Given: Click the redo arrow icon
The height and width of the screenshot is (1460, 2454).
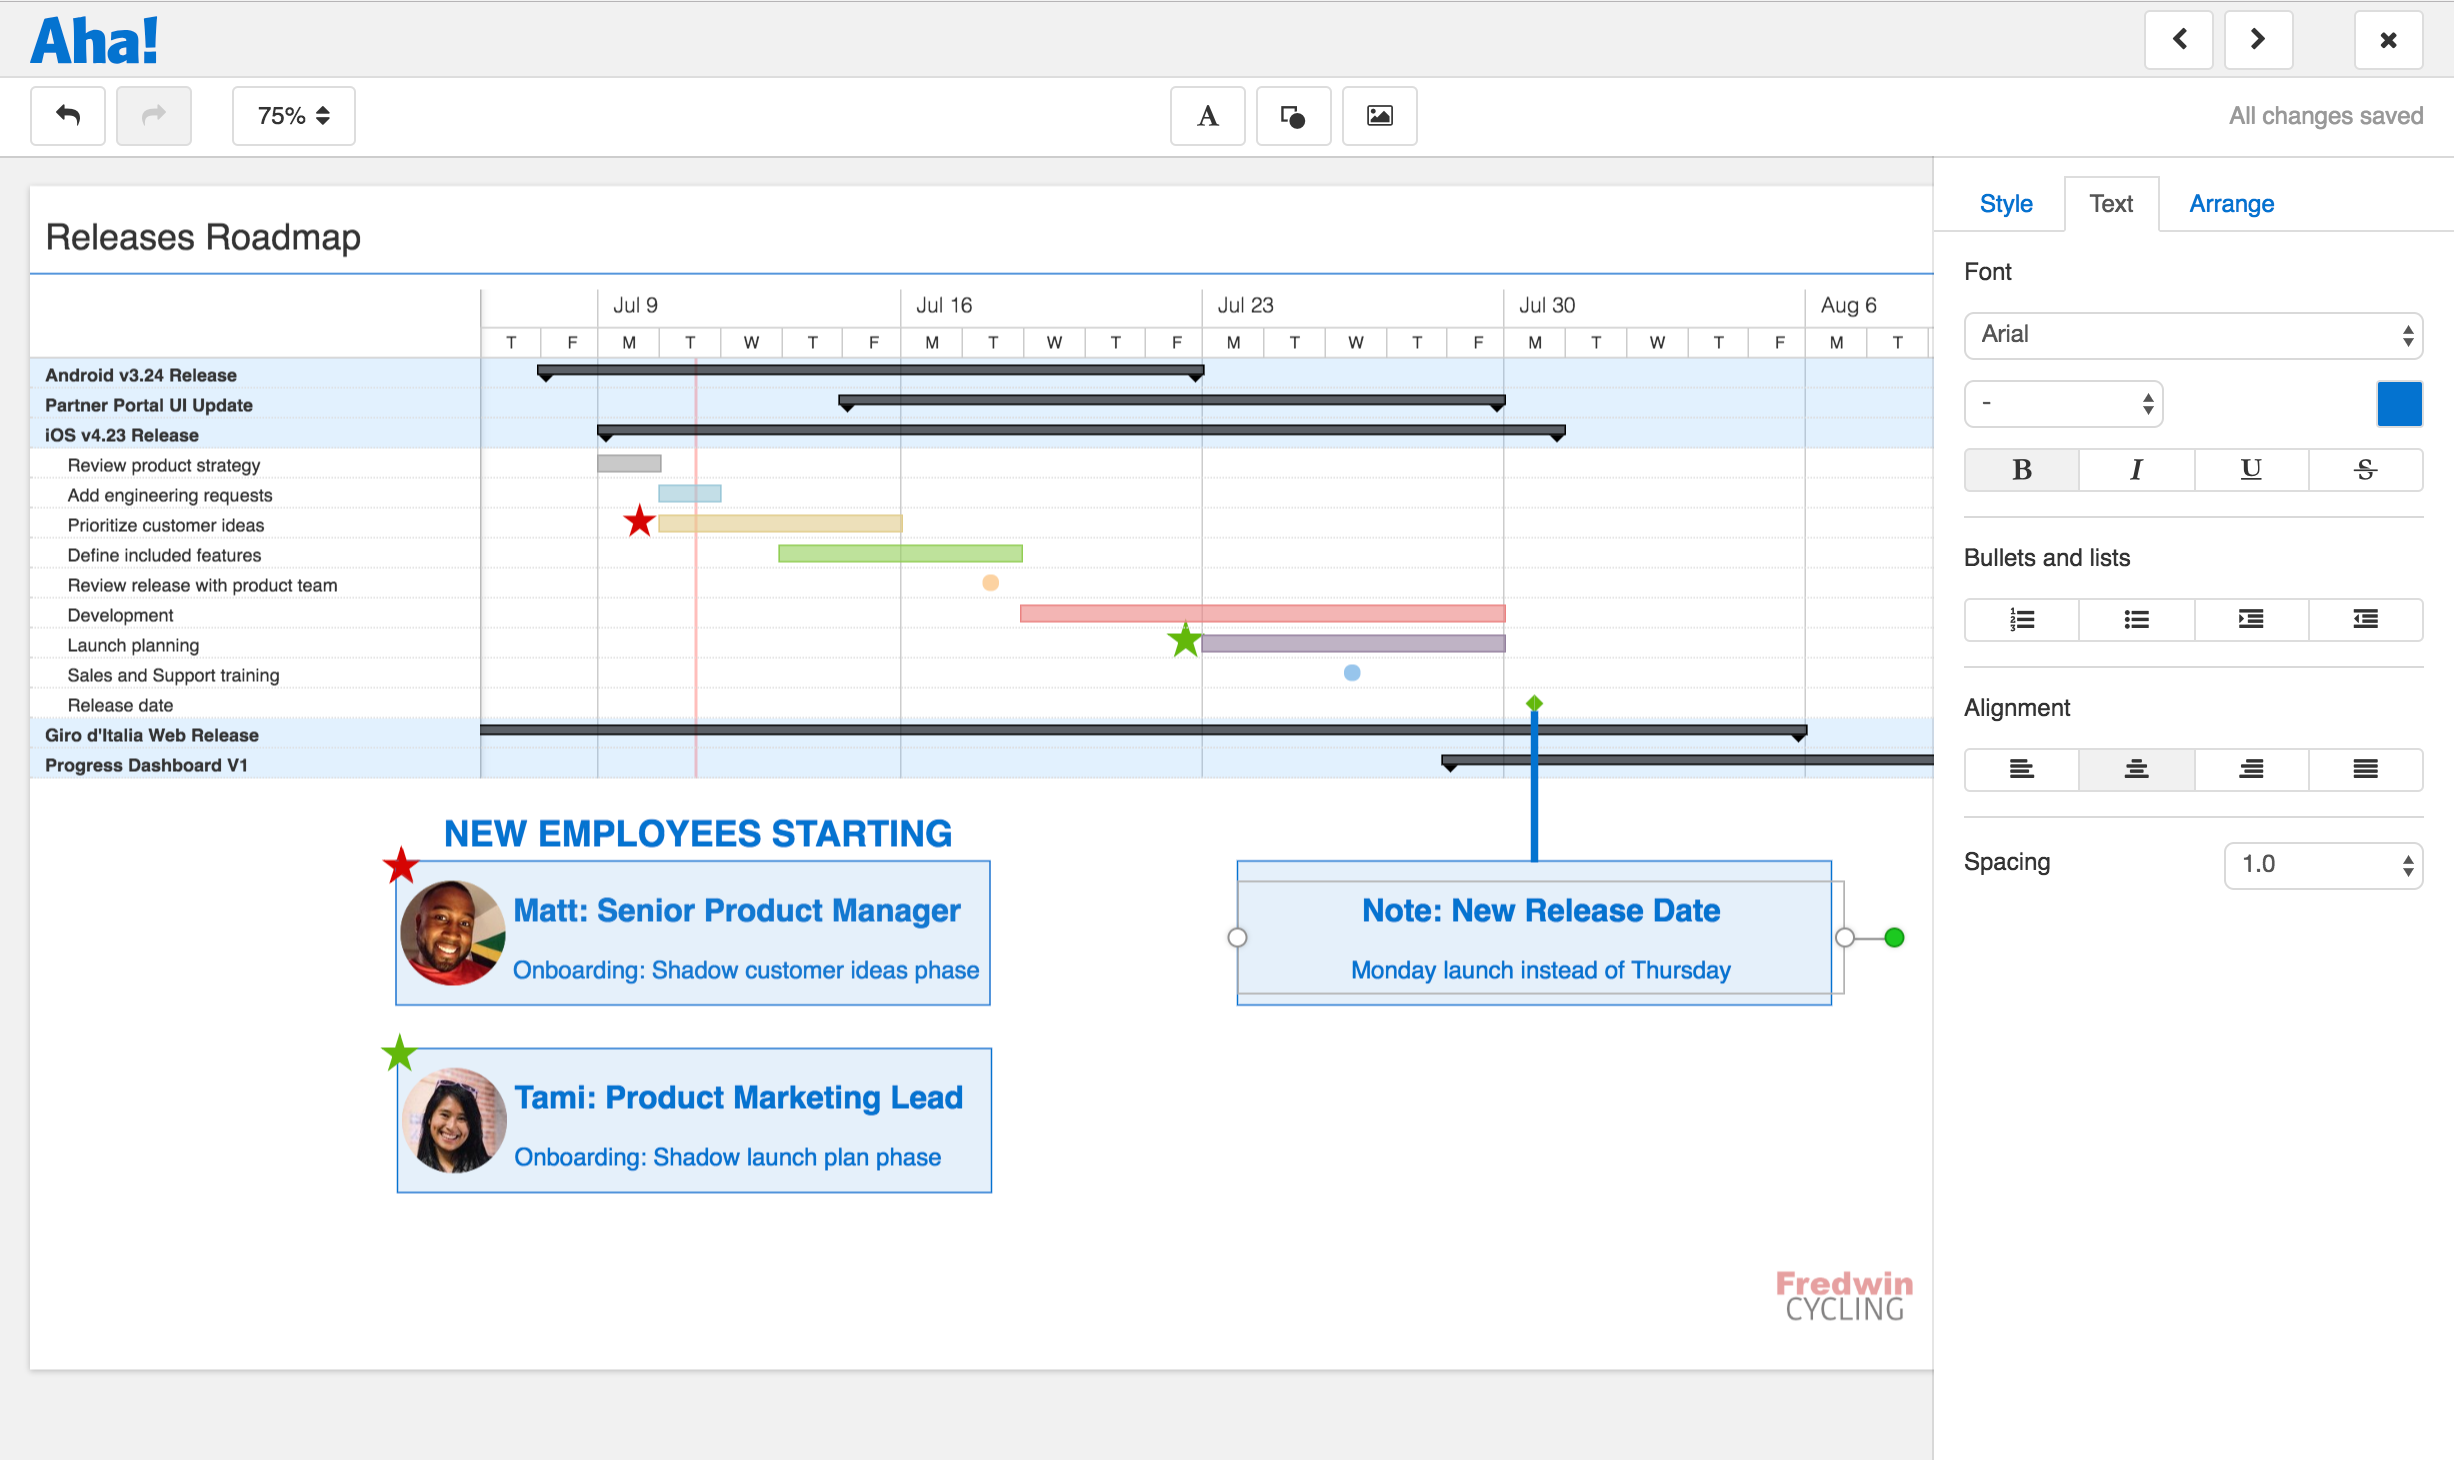Looking at the screenshot, I should click(x=153, y=115).
